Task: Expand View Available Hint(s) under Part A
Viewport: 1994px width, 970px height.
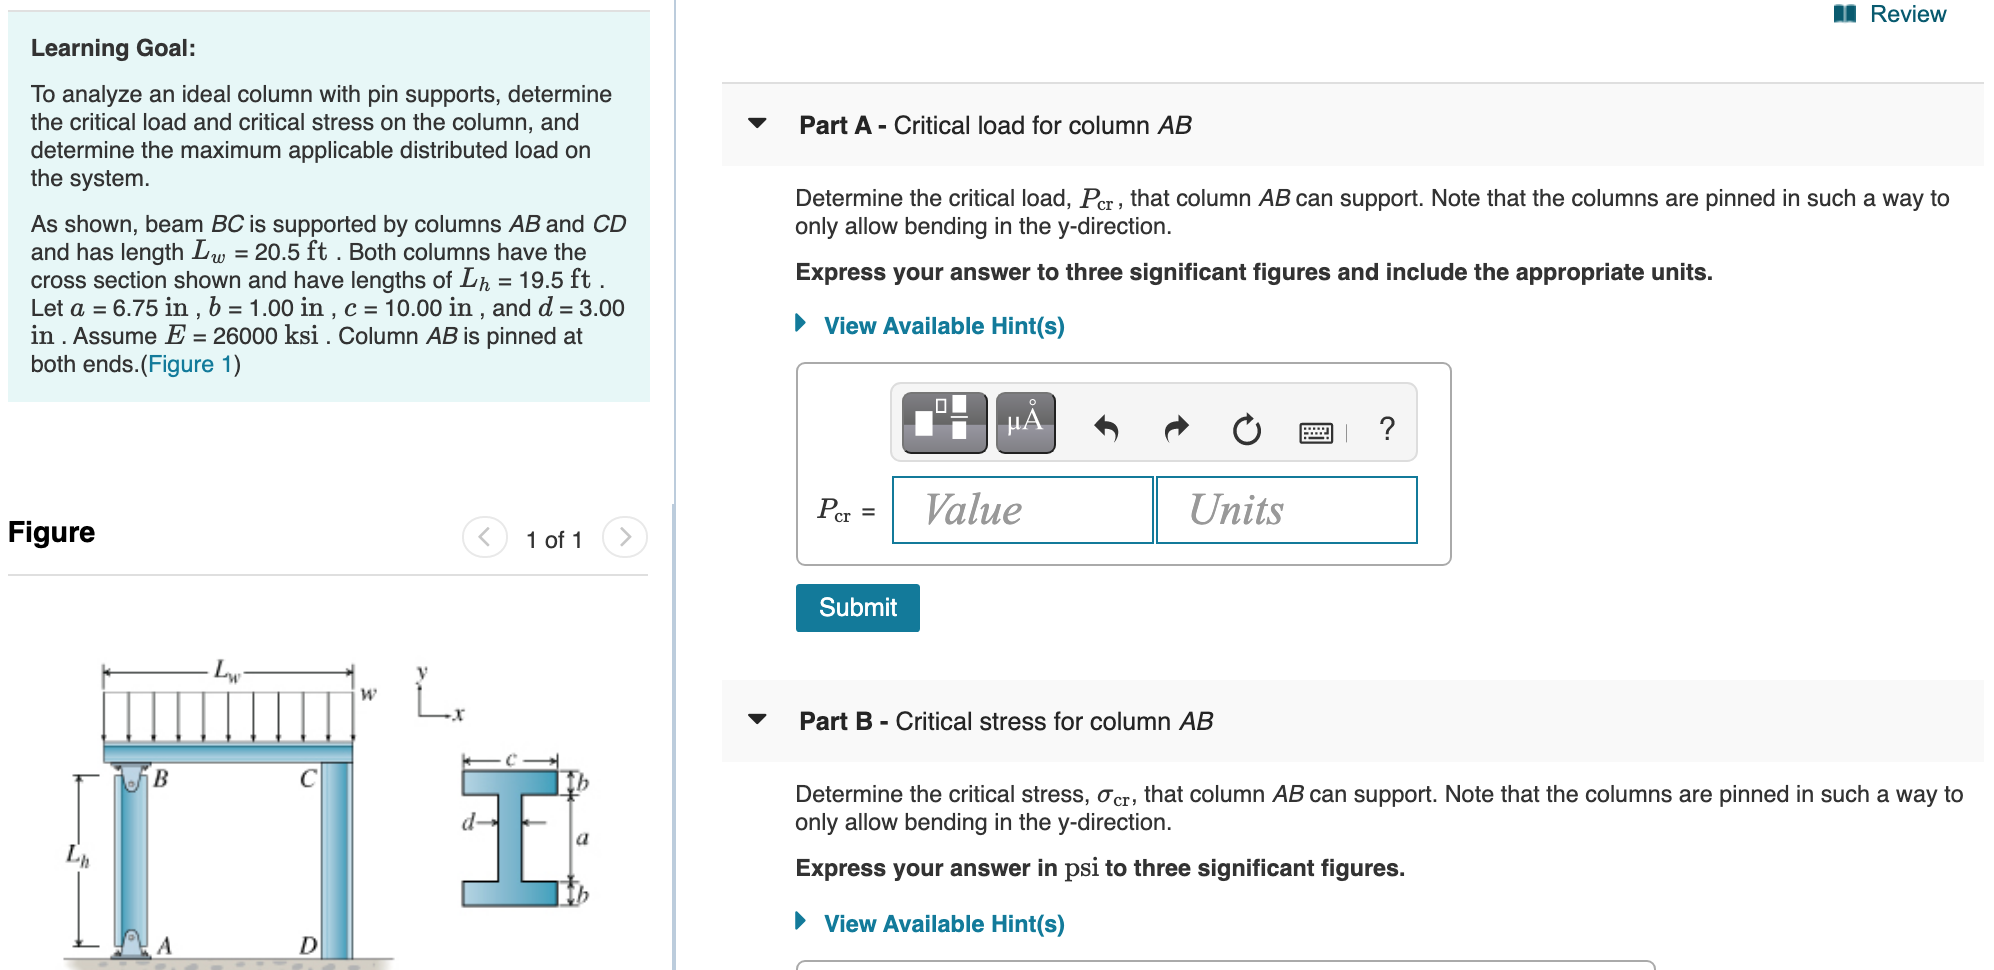Action: pos(940,325)
